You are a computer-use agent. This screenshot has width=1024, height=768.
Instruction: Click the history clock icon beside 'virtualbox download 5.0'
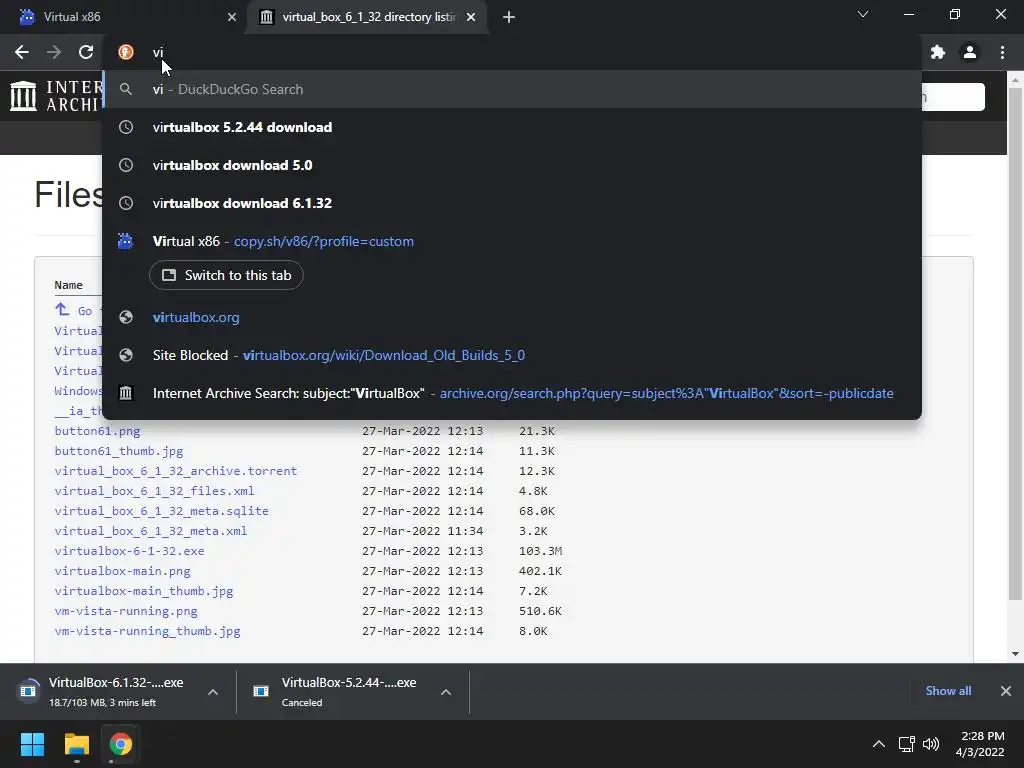pos(126,165)
